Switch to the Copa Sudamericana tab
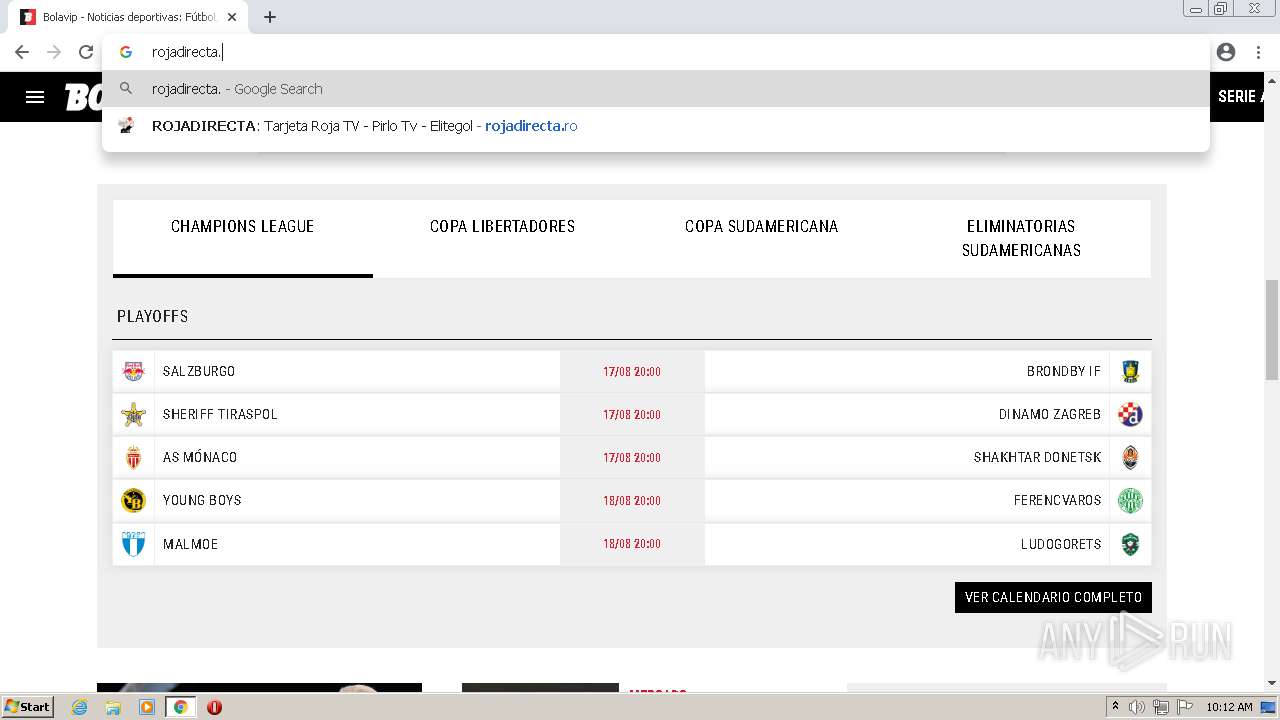The image size is (1280, 720). (762, 238)
